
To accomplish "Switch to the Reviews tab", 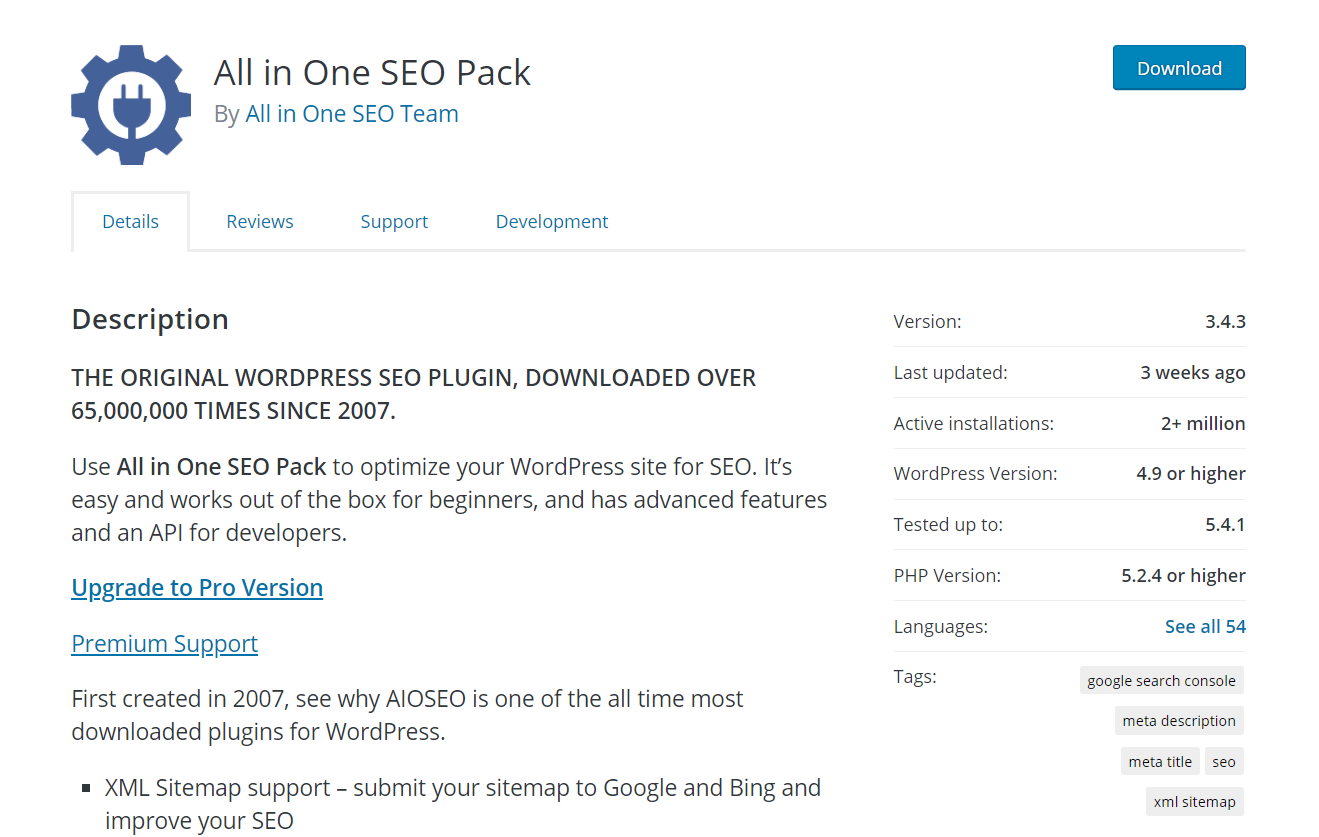I will [260, 221].
